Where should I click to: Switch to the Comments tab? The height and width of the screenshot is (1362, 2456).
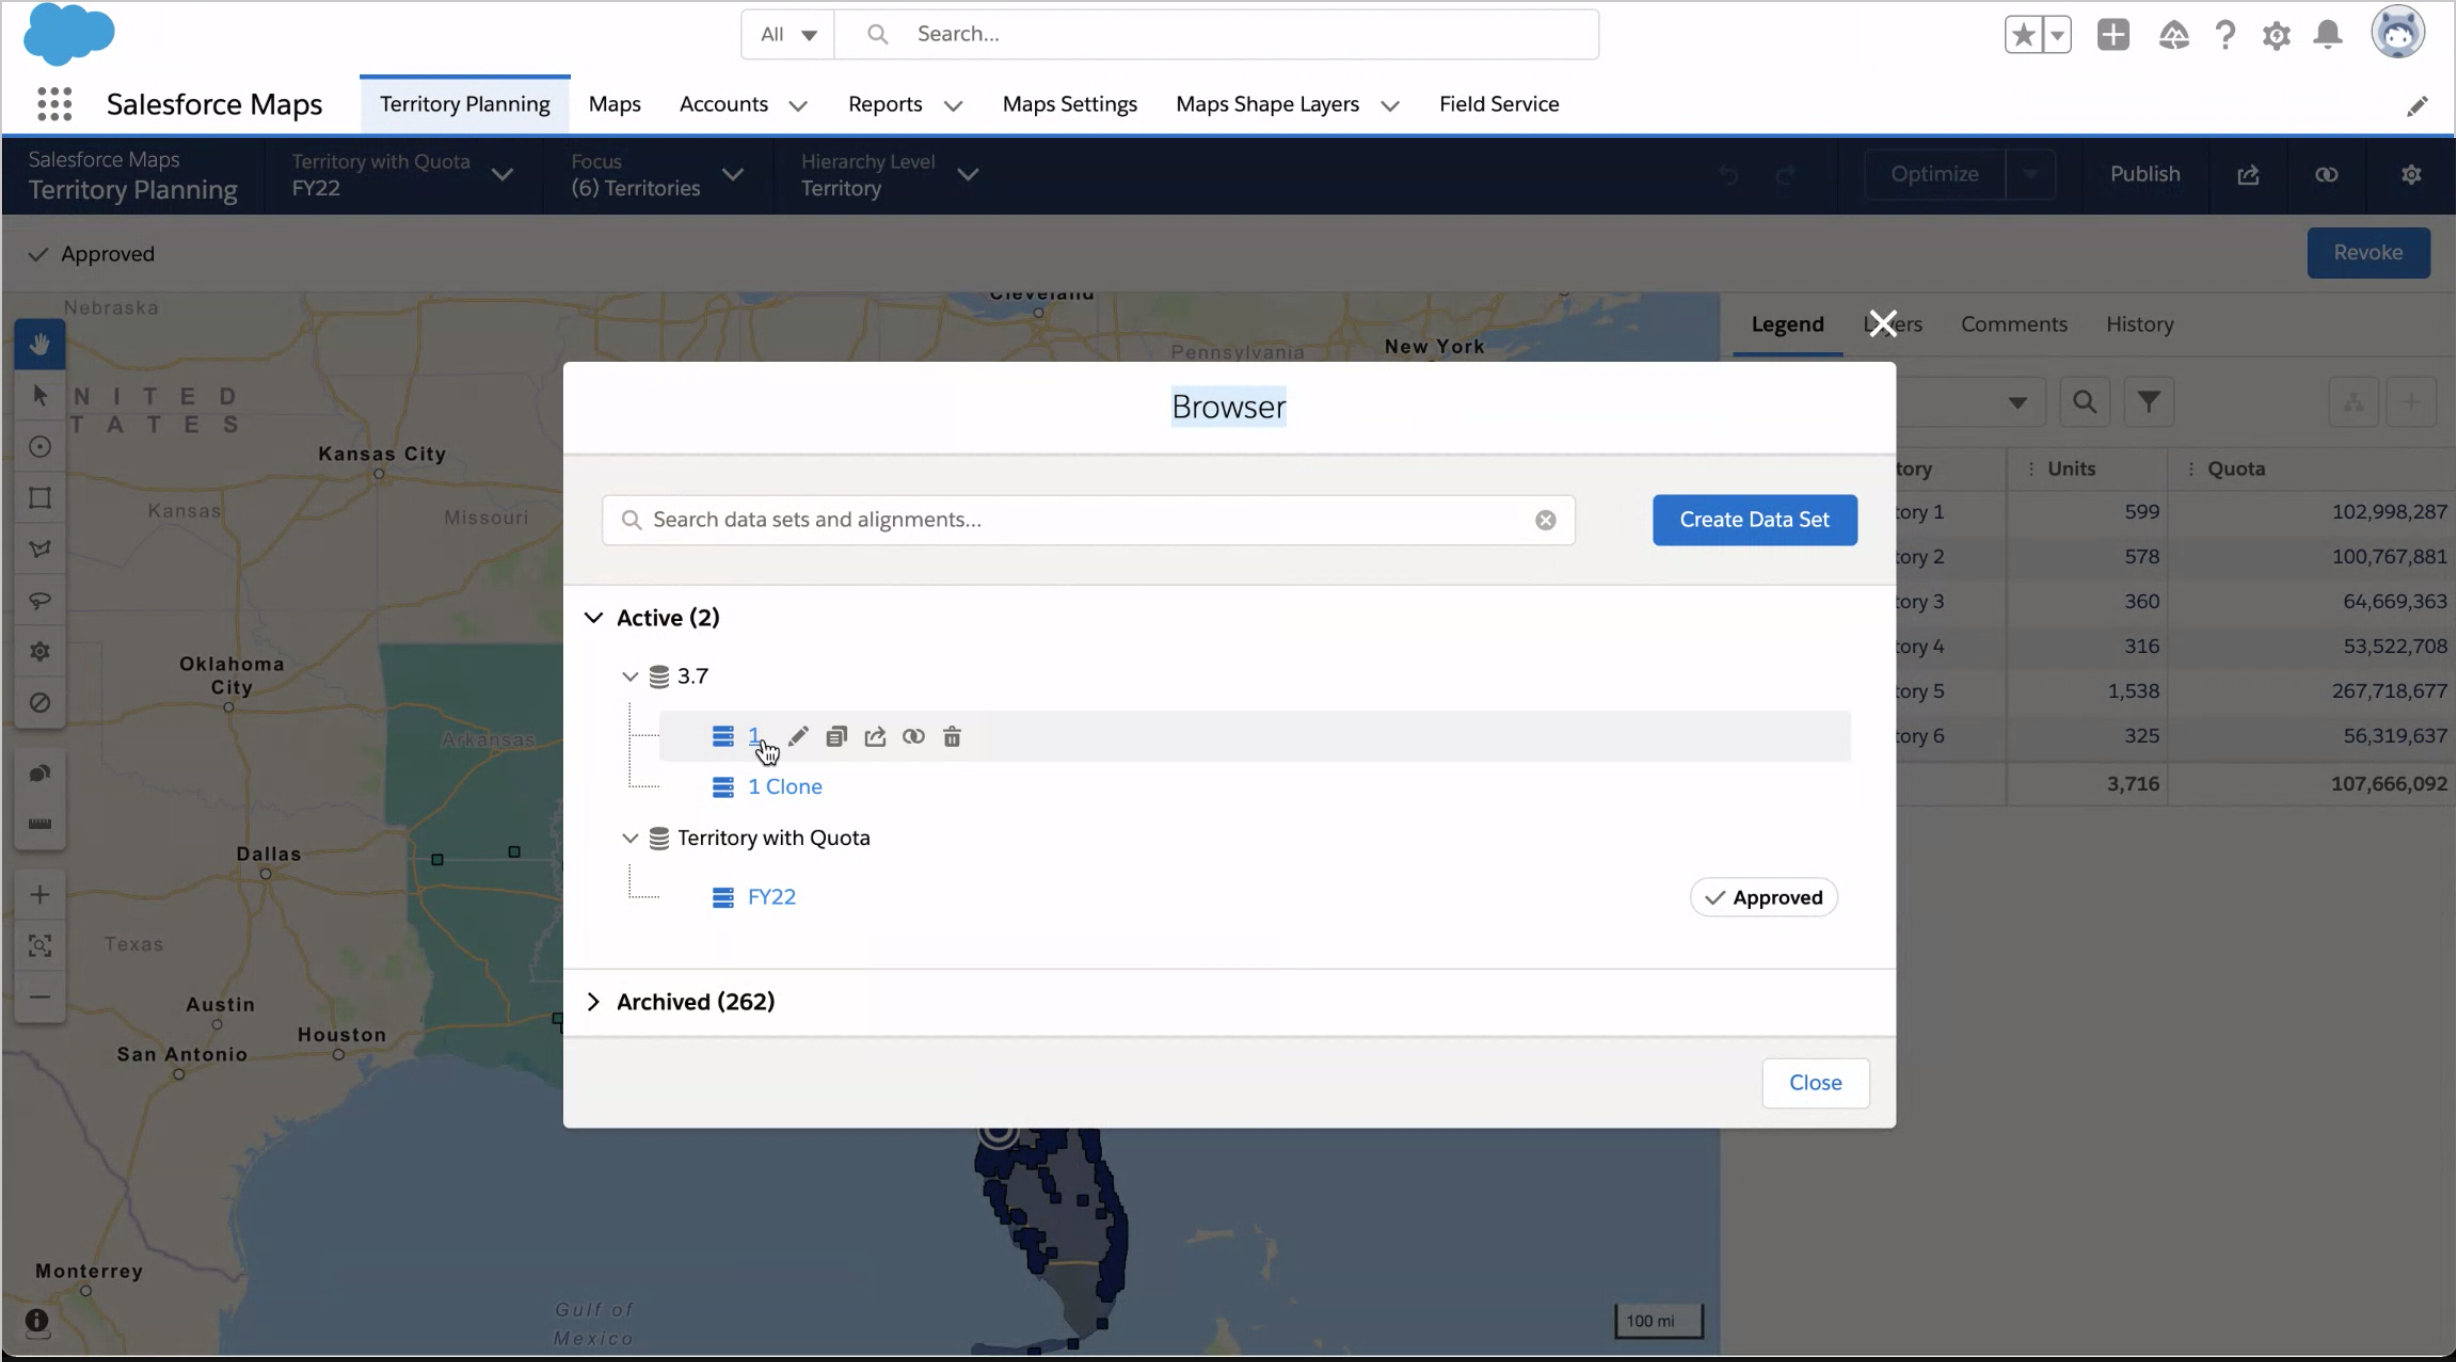(x=2013, y=324)
